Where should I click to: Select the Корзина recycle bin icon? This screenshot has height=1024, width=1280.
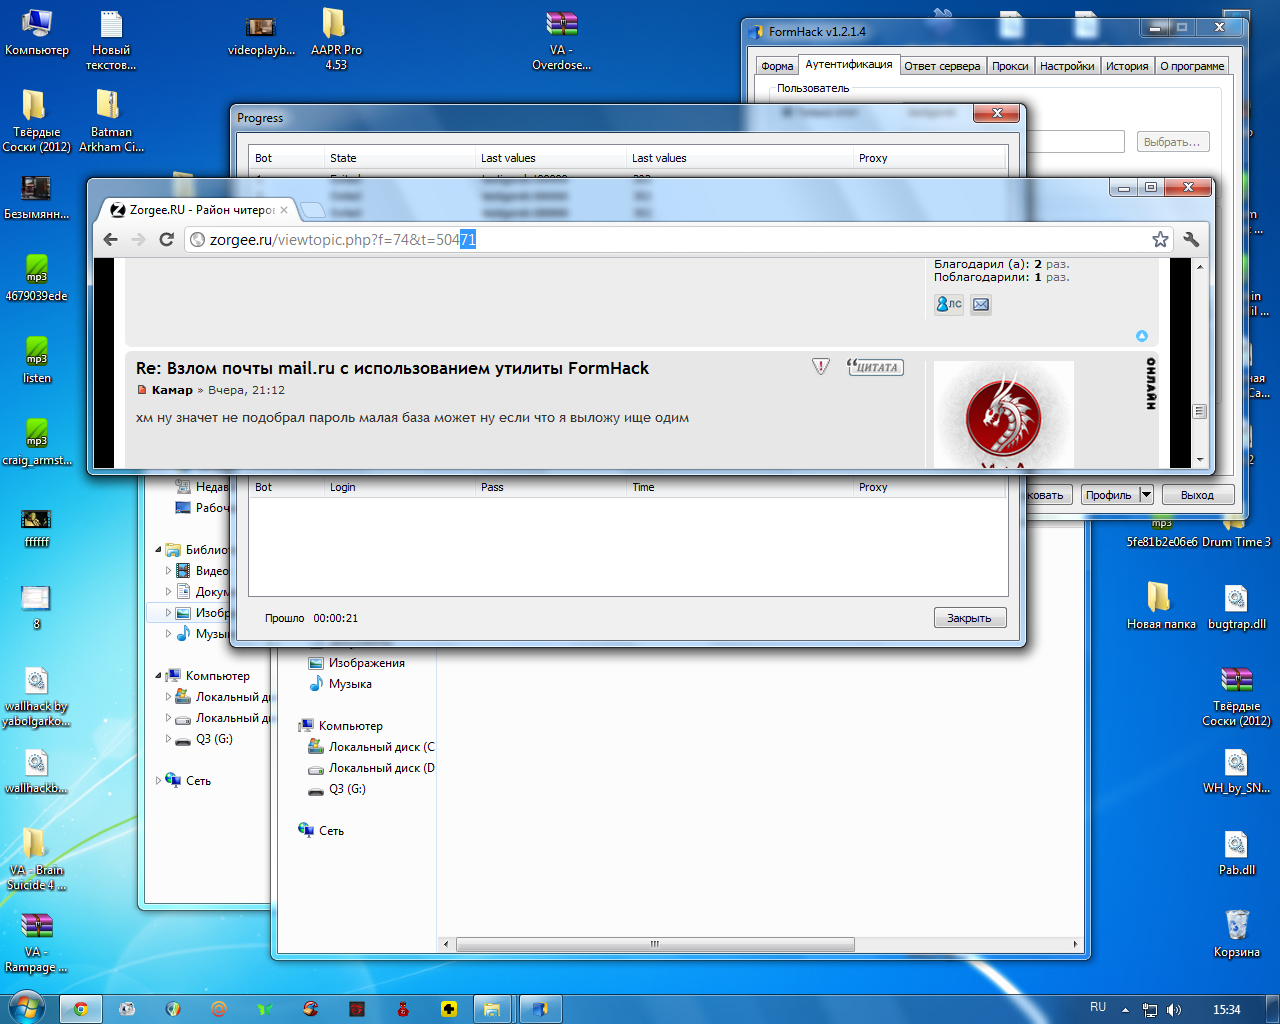[x=1237, y=934]
